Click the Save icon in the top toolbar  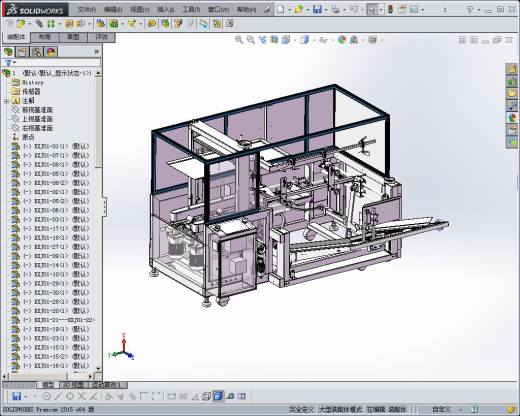pyautogui.click(x=317, y=9)
